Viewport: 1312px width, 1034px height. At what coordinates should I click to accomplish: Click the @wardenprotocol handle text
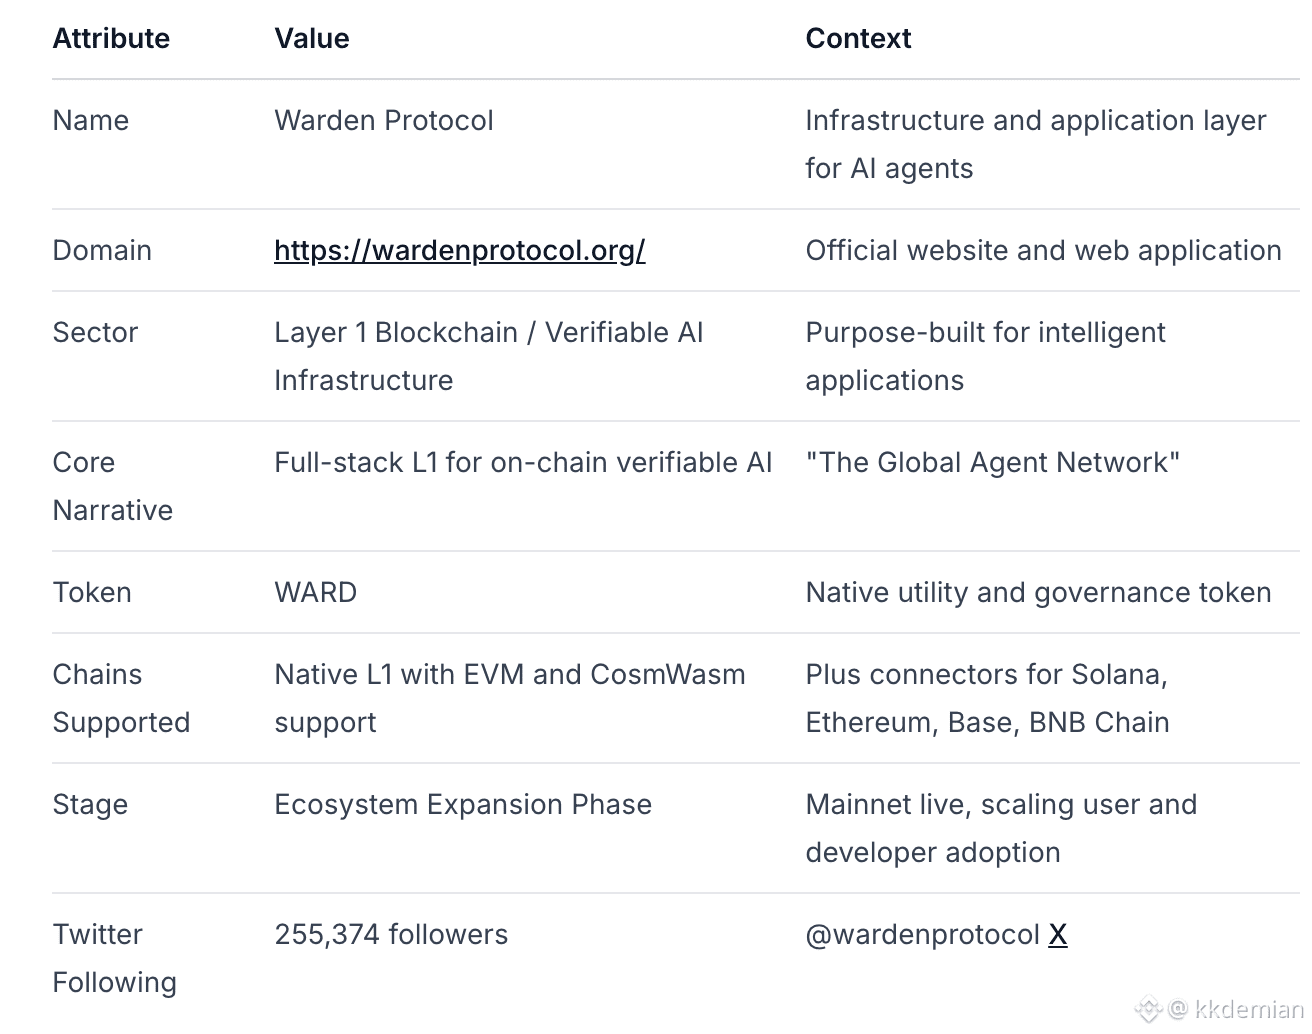(x=922, y=934)
